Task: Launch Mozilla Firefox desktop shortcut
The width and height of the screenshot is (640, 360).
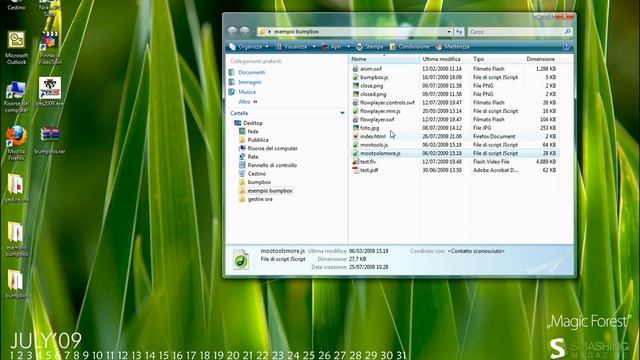Action: [16, 143]
